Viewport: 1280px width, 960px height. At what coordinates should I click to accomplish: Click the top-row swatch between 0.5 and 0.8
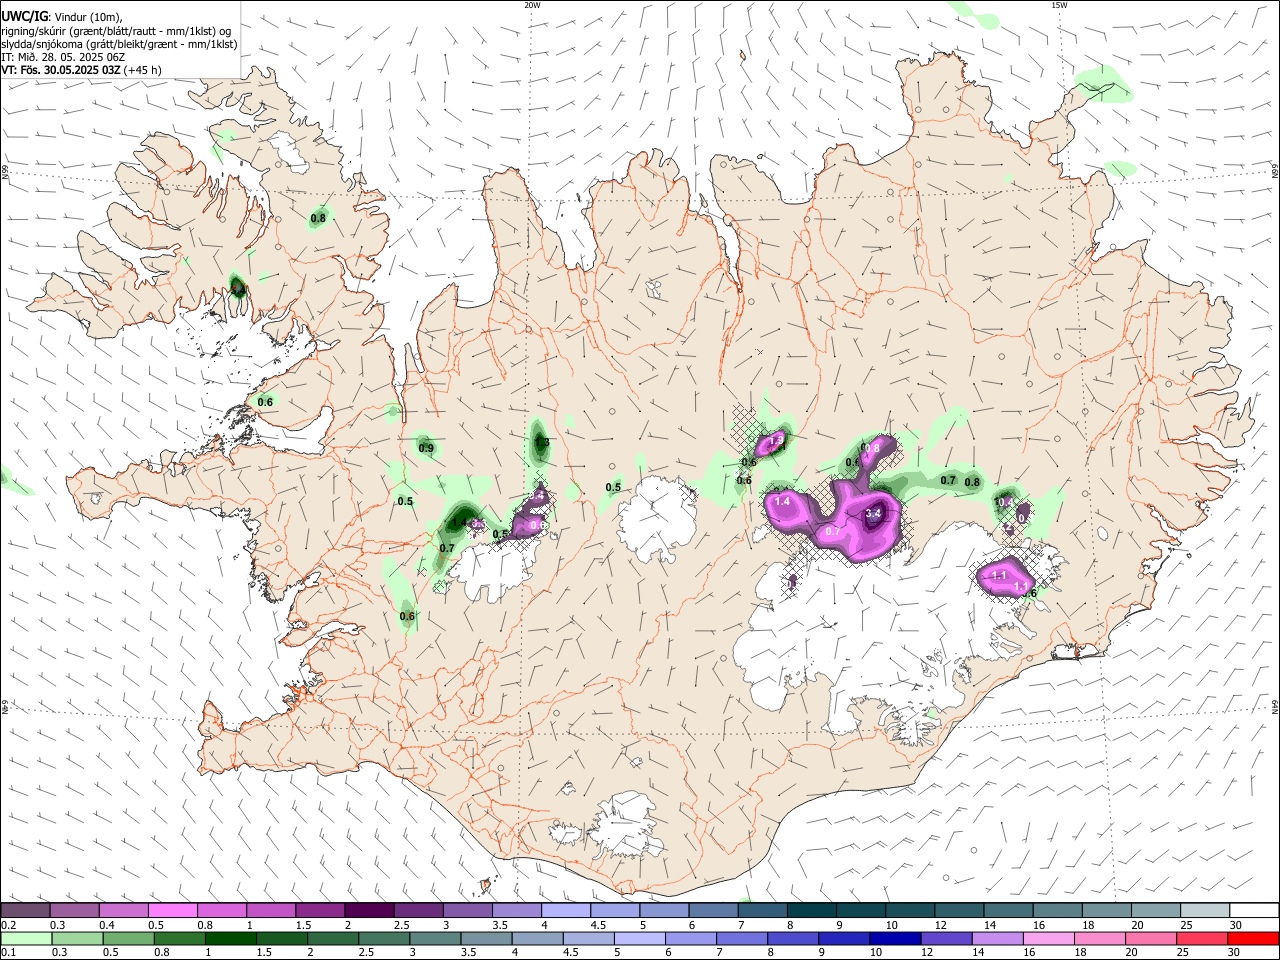(172, 911)
